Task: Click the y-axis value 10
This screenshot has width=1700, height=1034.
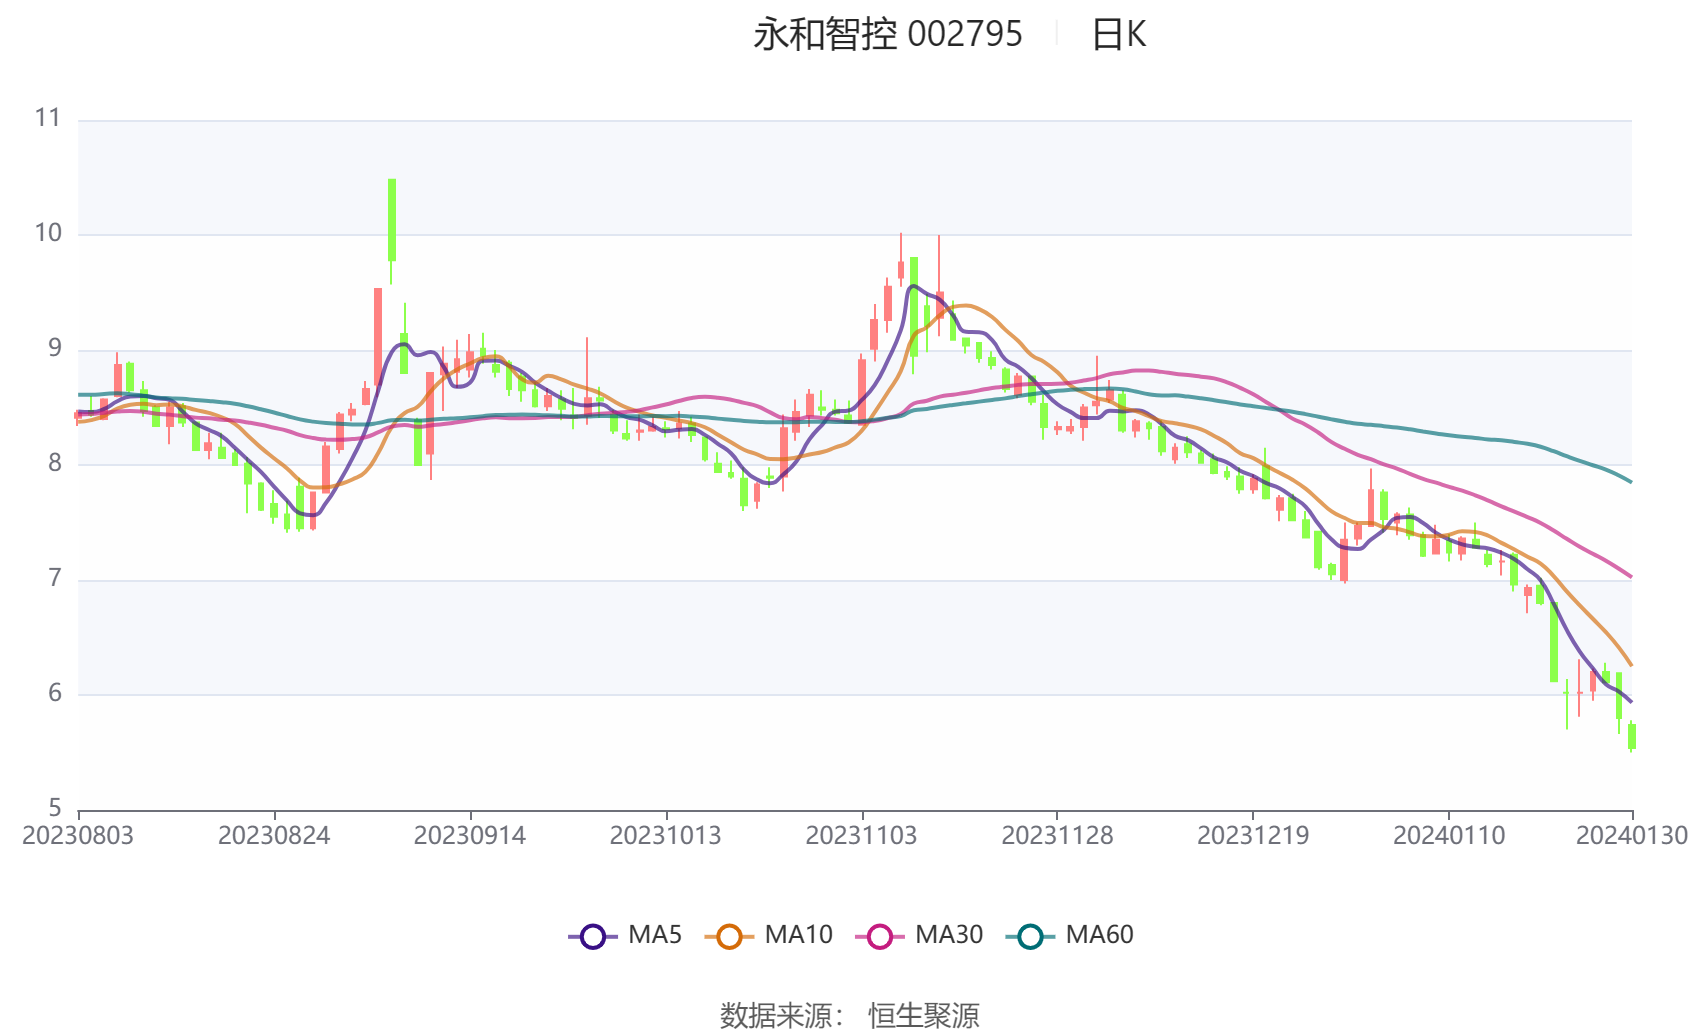Action: pos(48,234)
